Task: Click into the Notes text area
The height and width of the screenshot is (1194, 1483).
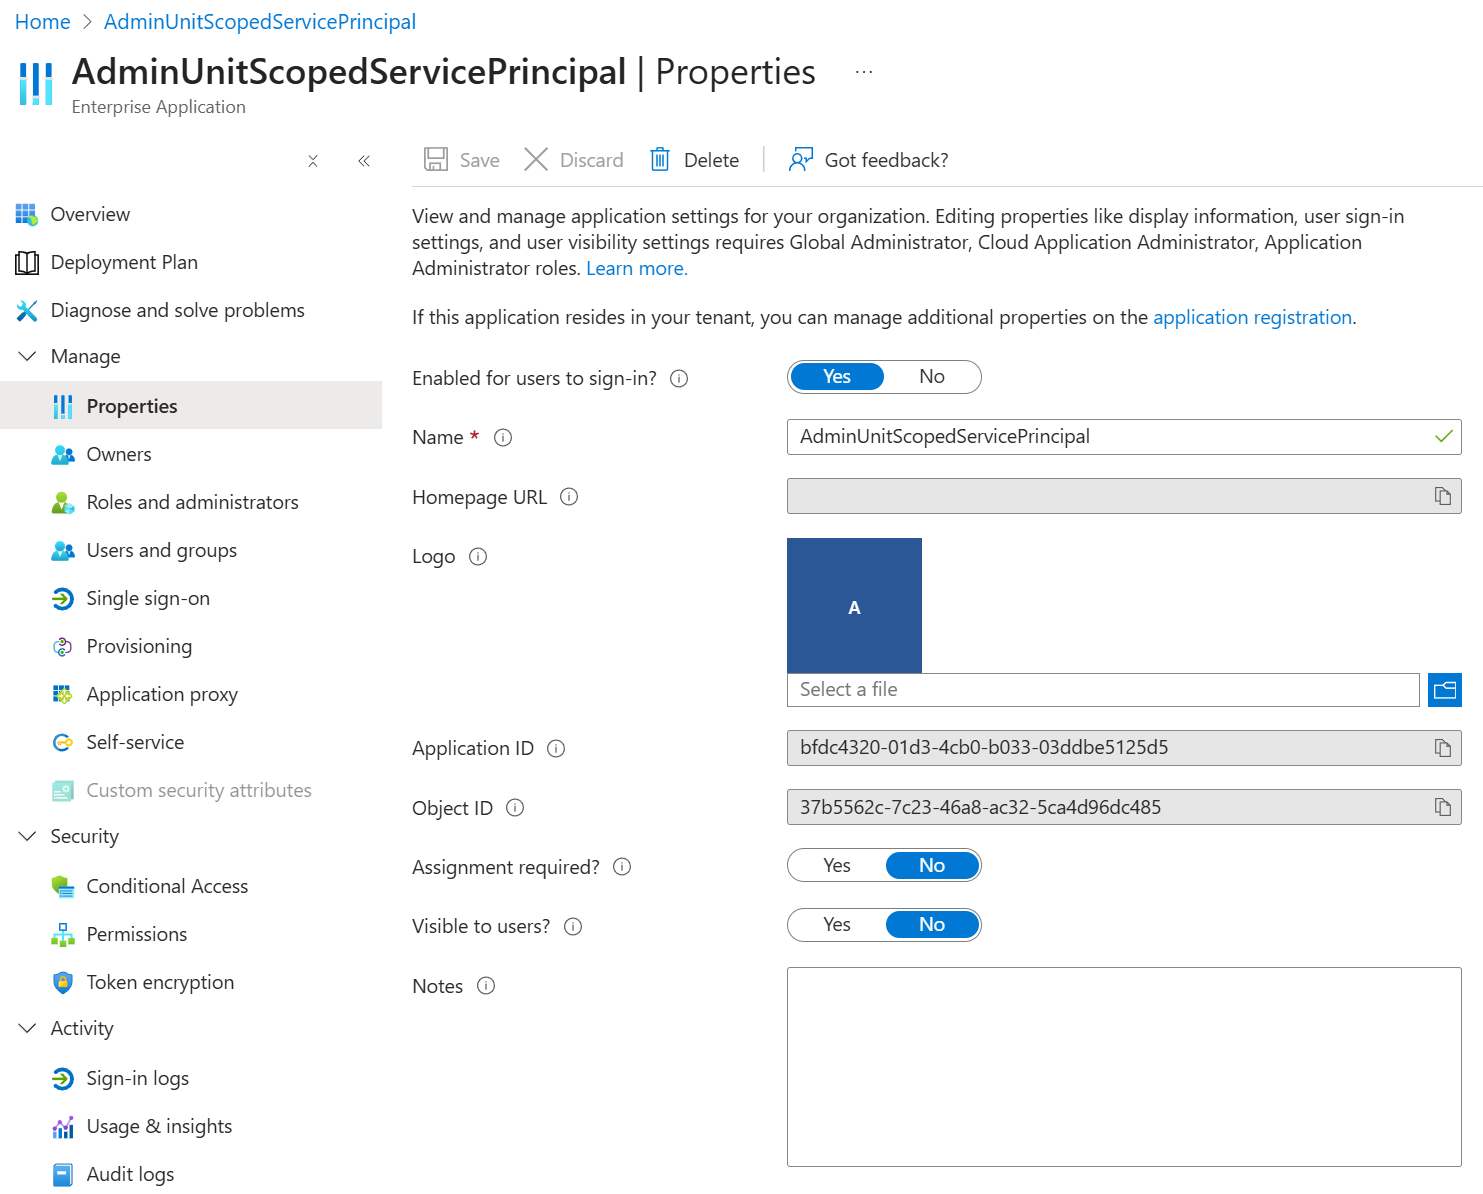Action: click(1124, 1067)
